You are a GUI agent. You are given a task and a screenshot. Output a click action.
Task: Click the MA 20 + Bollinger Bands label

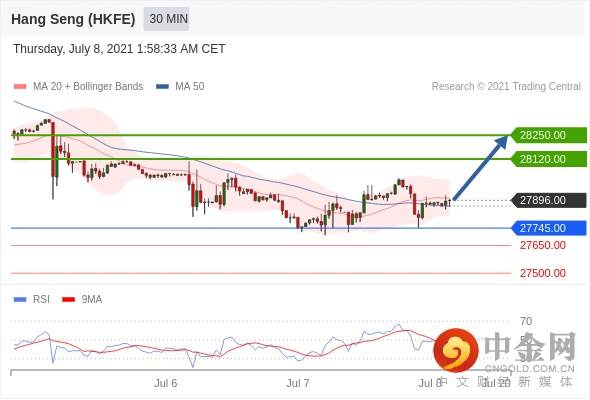coord(88,87)
